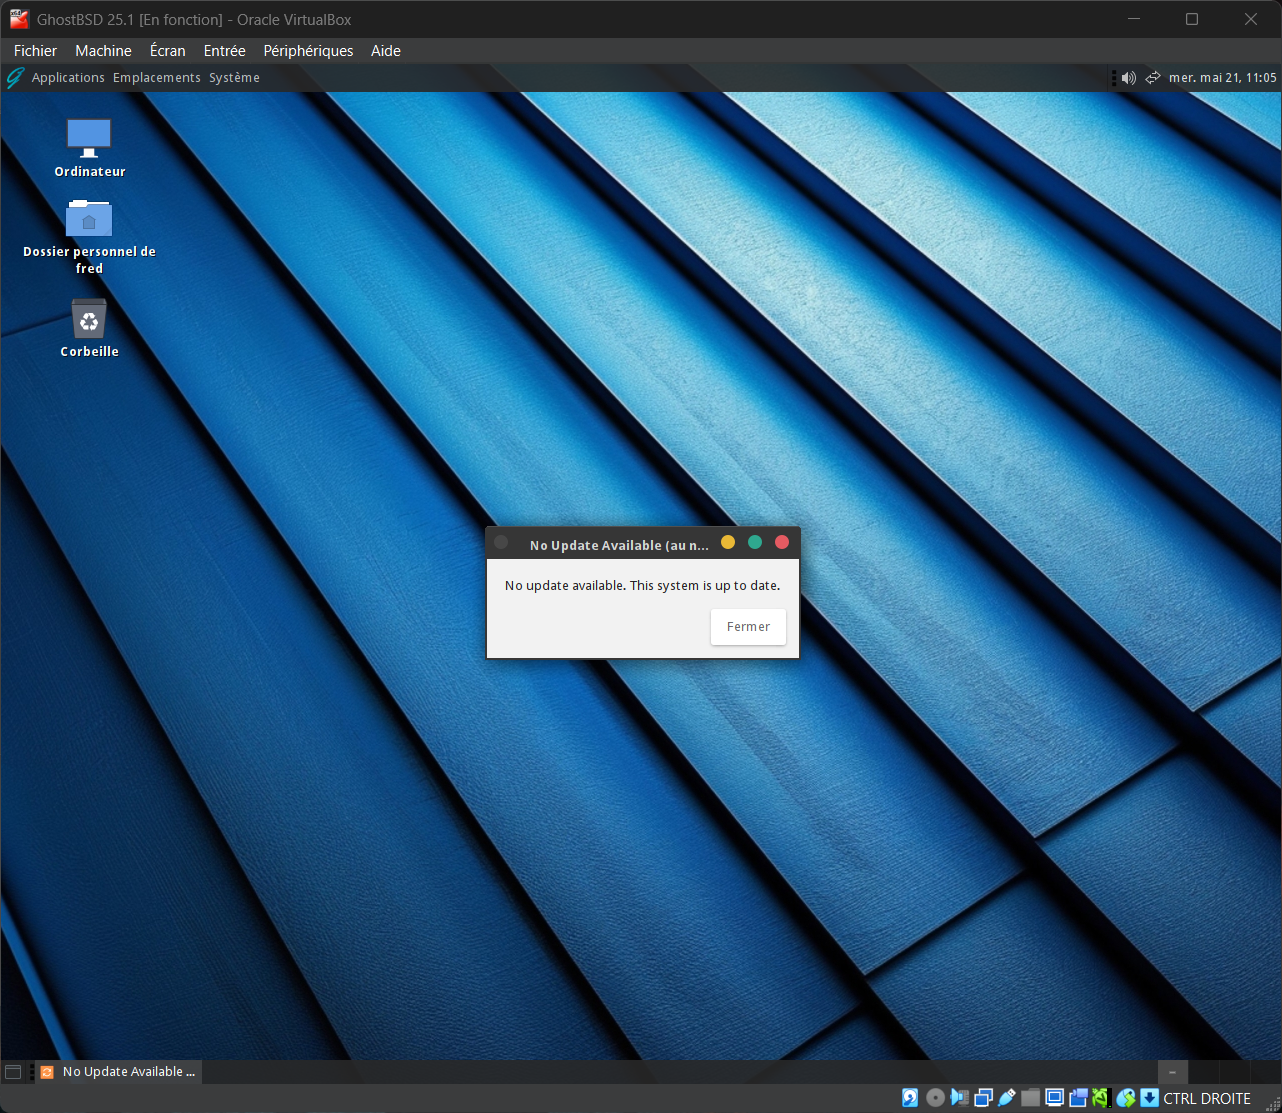The image size is (1282, 1113).
Task: Select the Ordinateur desktop icon
Action: point(89,148)
